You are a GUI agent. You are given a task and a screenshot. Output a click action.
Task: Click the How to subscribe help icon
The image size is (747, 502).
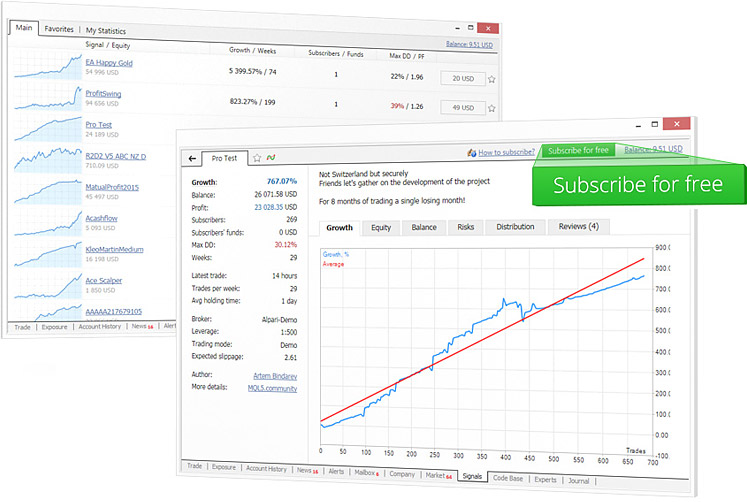[x=472, y=152]
